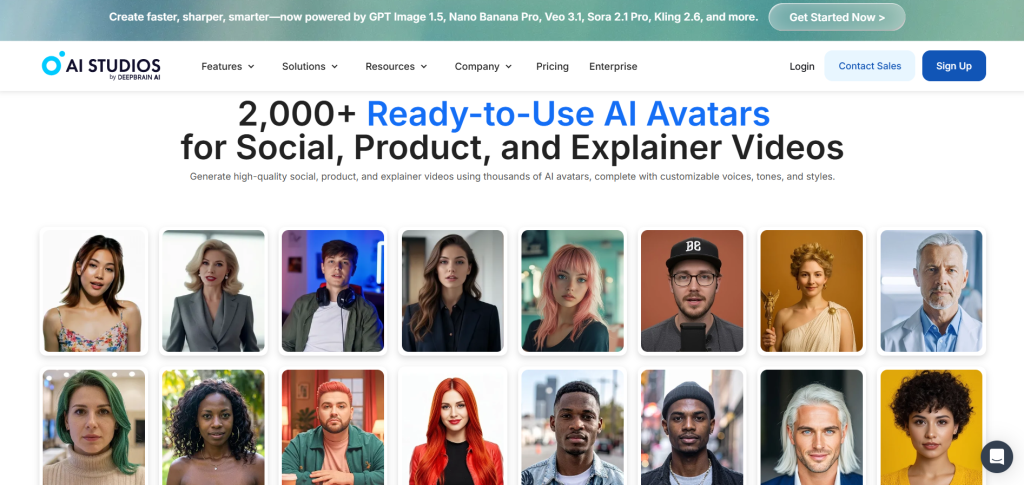
Task: Expand the Company chevron menu
Action: (484, 67)
